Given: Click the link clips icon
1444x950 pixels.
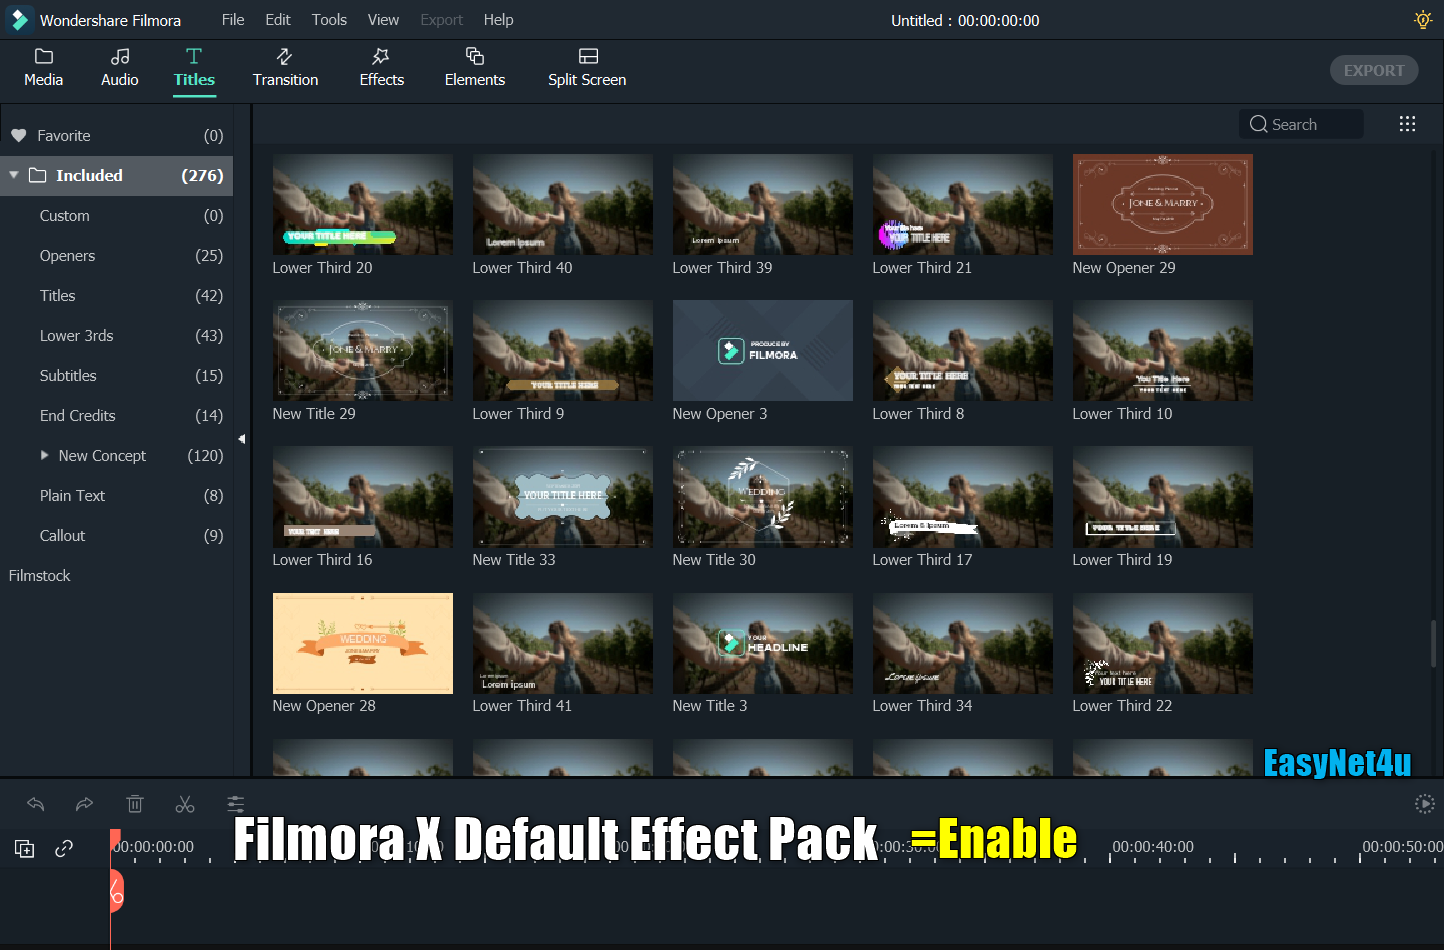Looking at the screenshot, I should [63, 847].
